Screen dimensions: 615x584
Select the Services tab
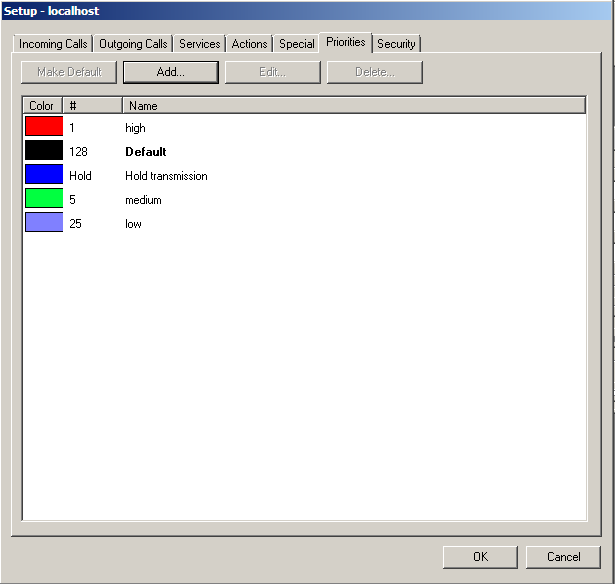coord(199,44)
